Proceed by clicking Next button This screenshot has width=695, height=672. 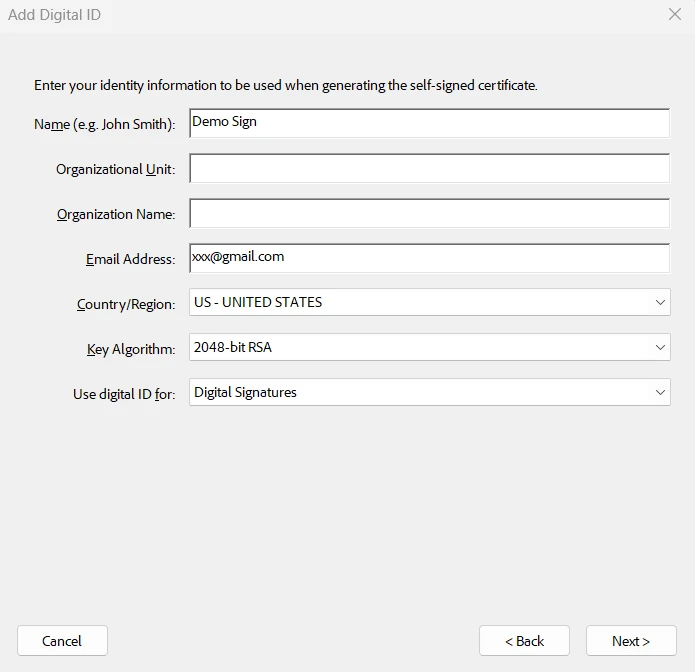click(631, 641)
